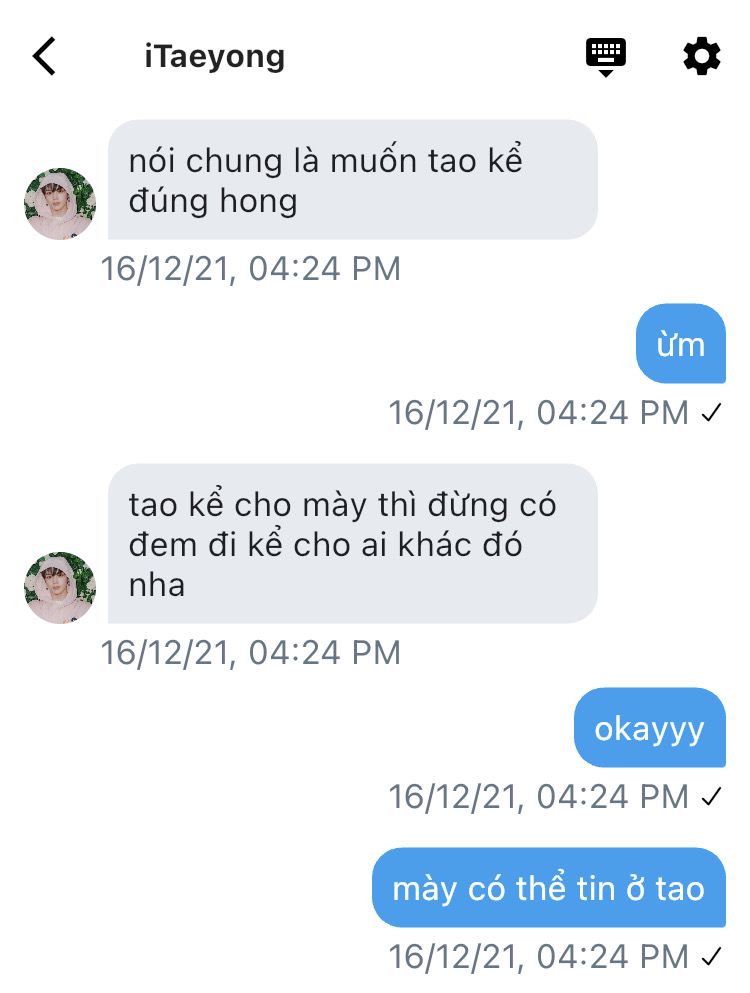Select the blue "okayyy" message bubble
Screen dimensions: 750x993
coord(650,728)
